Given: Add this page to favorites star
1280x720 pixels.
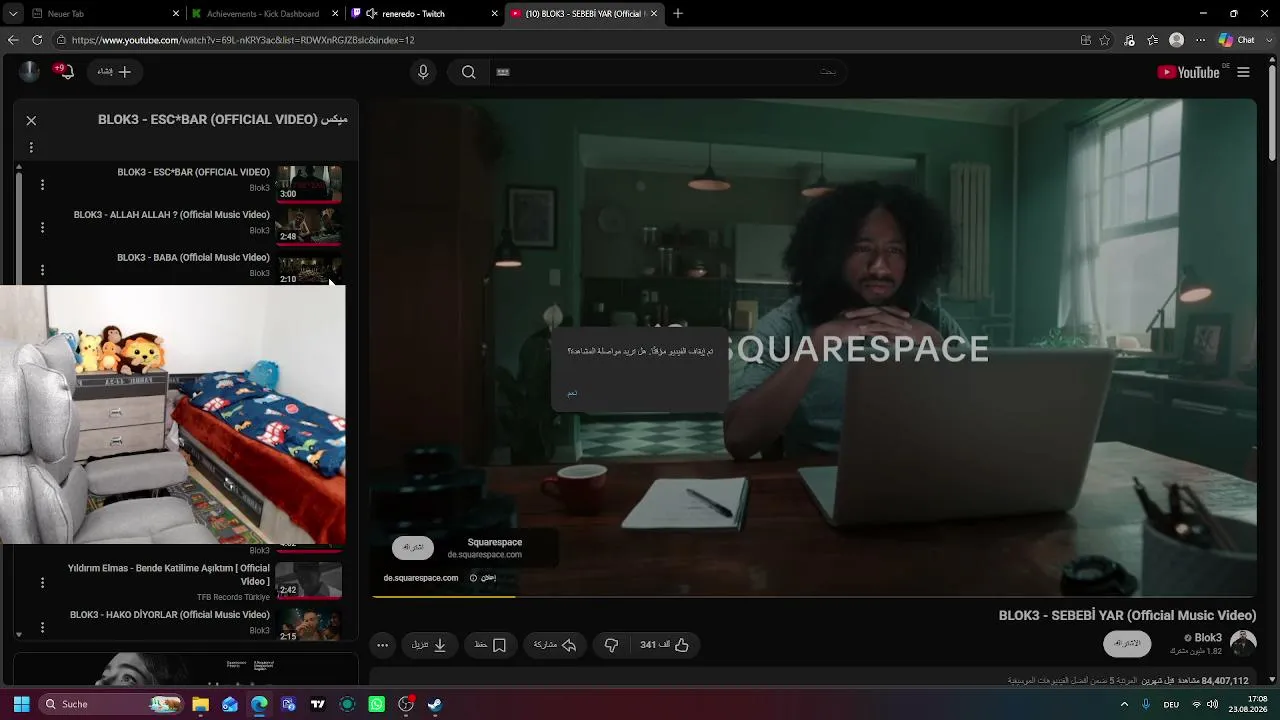Looking at the screenshot, I should point(1105,40).
